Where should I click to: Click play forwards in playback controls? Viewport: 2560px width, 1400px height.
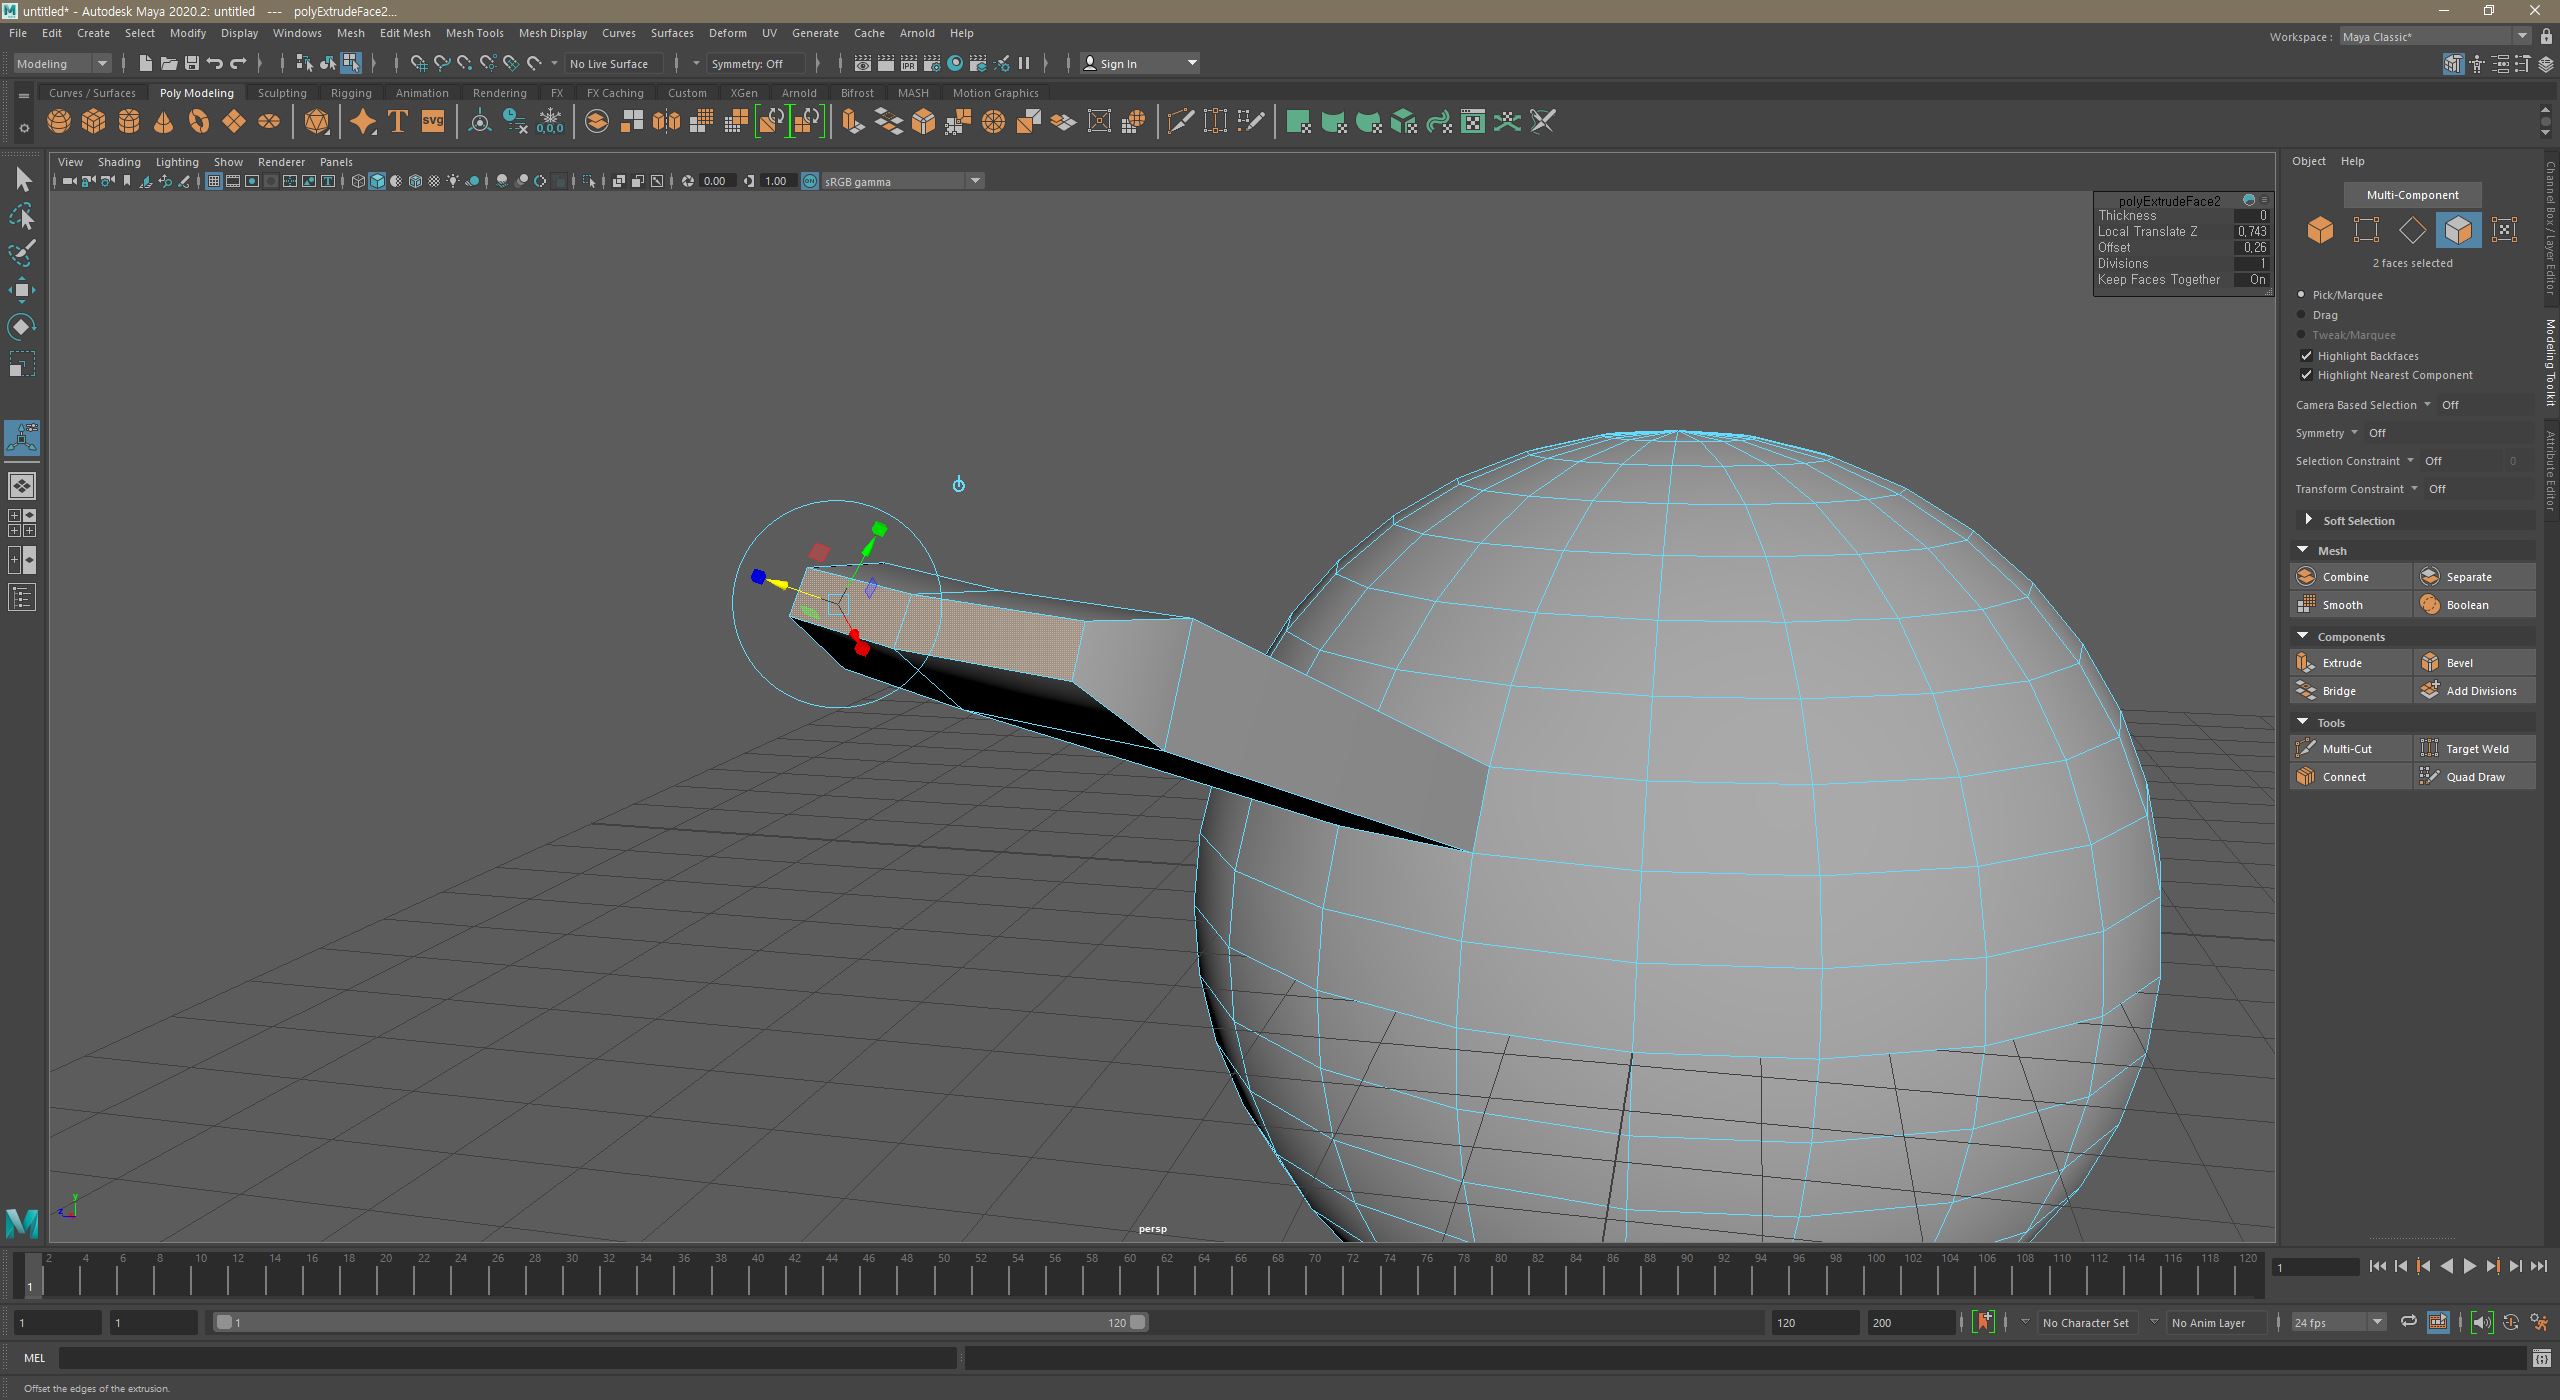2469,1267
